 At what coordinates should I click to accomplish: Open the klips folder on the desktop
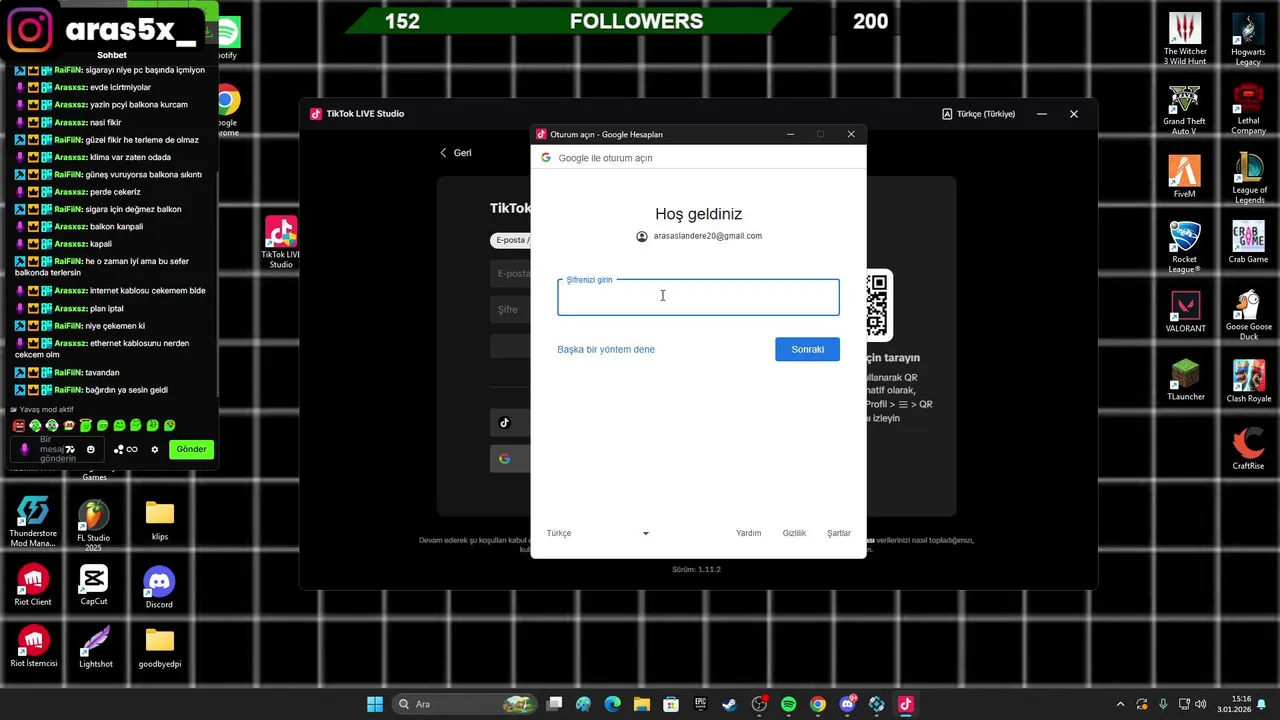[x=159, y=521]
